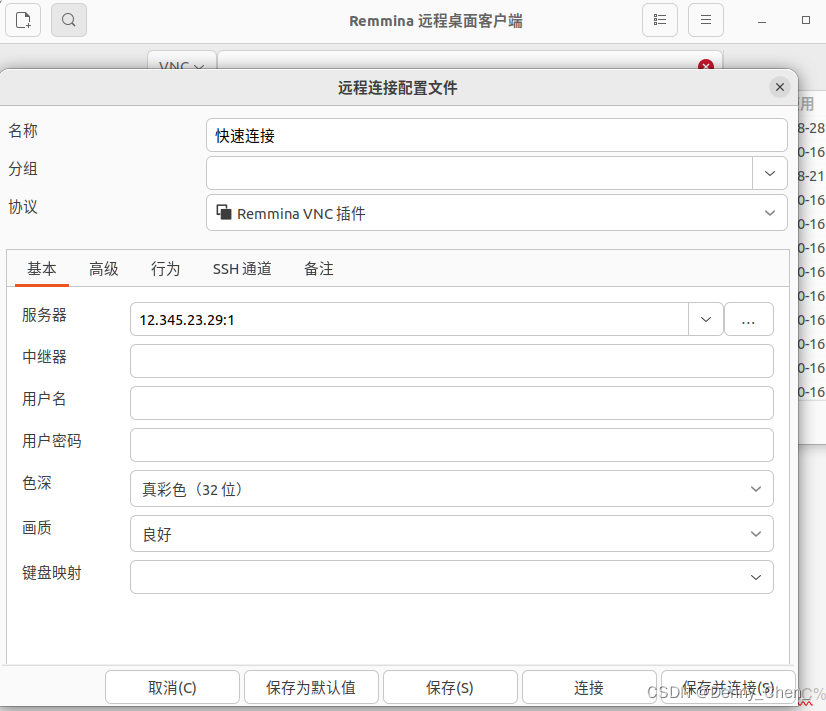
Task: Open the hamburger menu icon
Action: (x=705, y=20)
